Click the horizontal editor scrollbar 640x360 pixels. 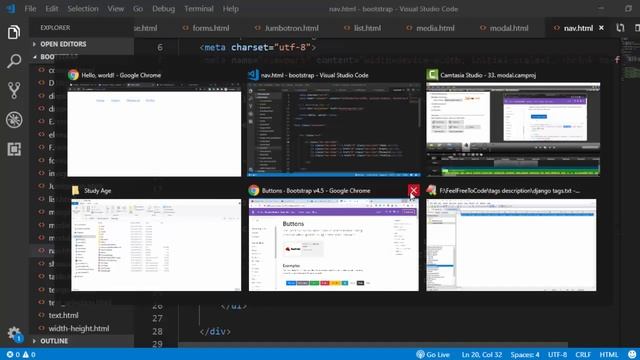pyautogui.click(x=373, y=345)
